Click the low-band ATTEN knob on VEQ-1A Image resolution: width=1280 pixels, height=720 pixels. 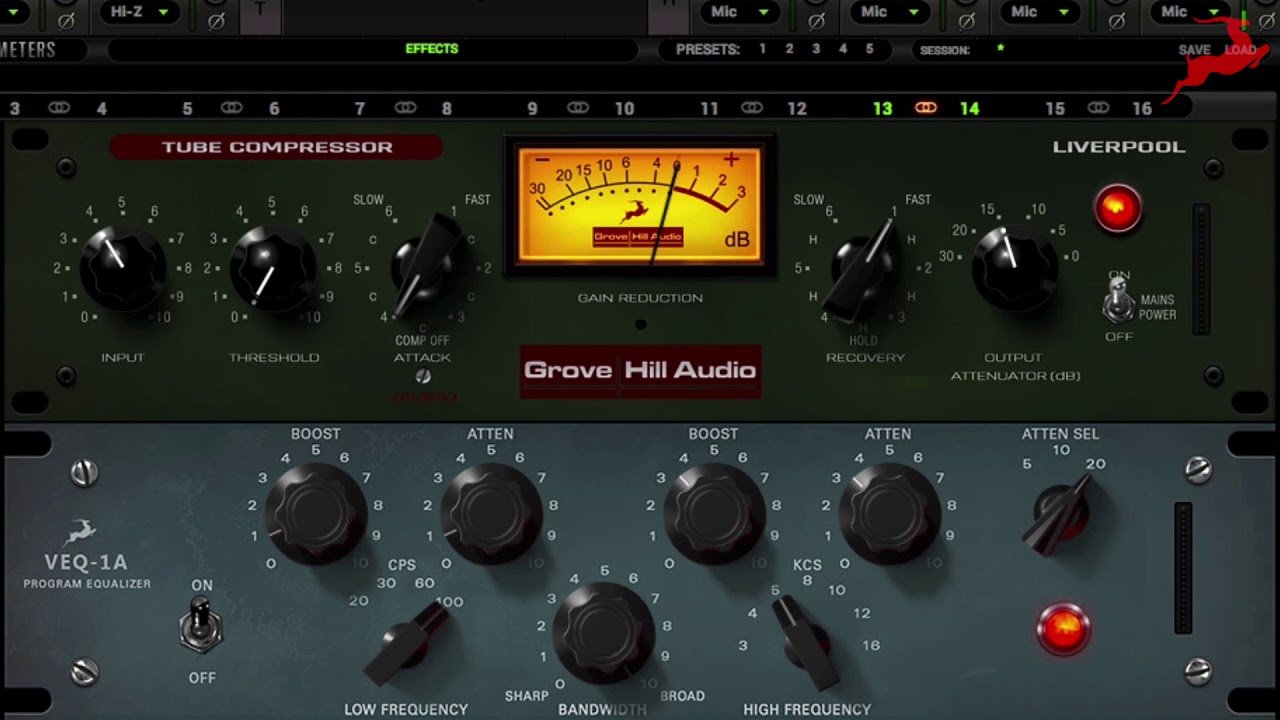click(x=491, y=513)
